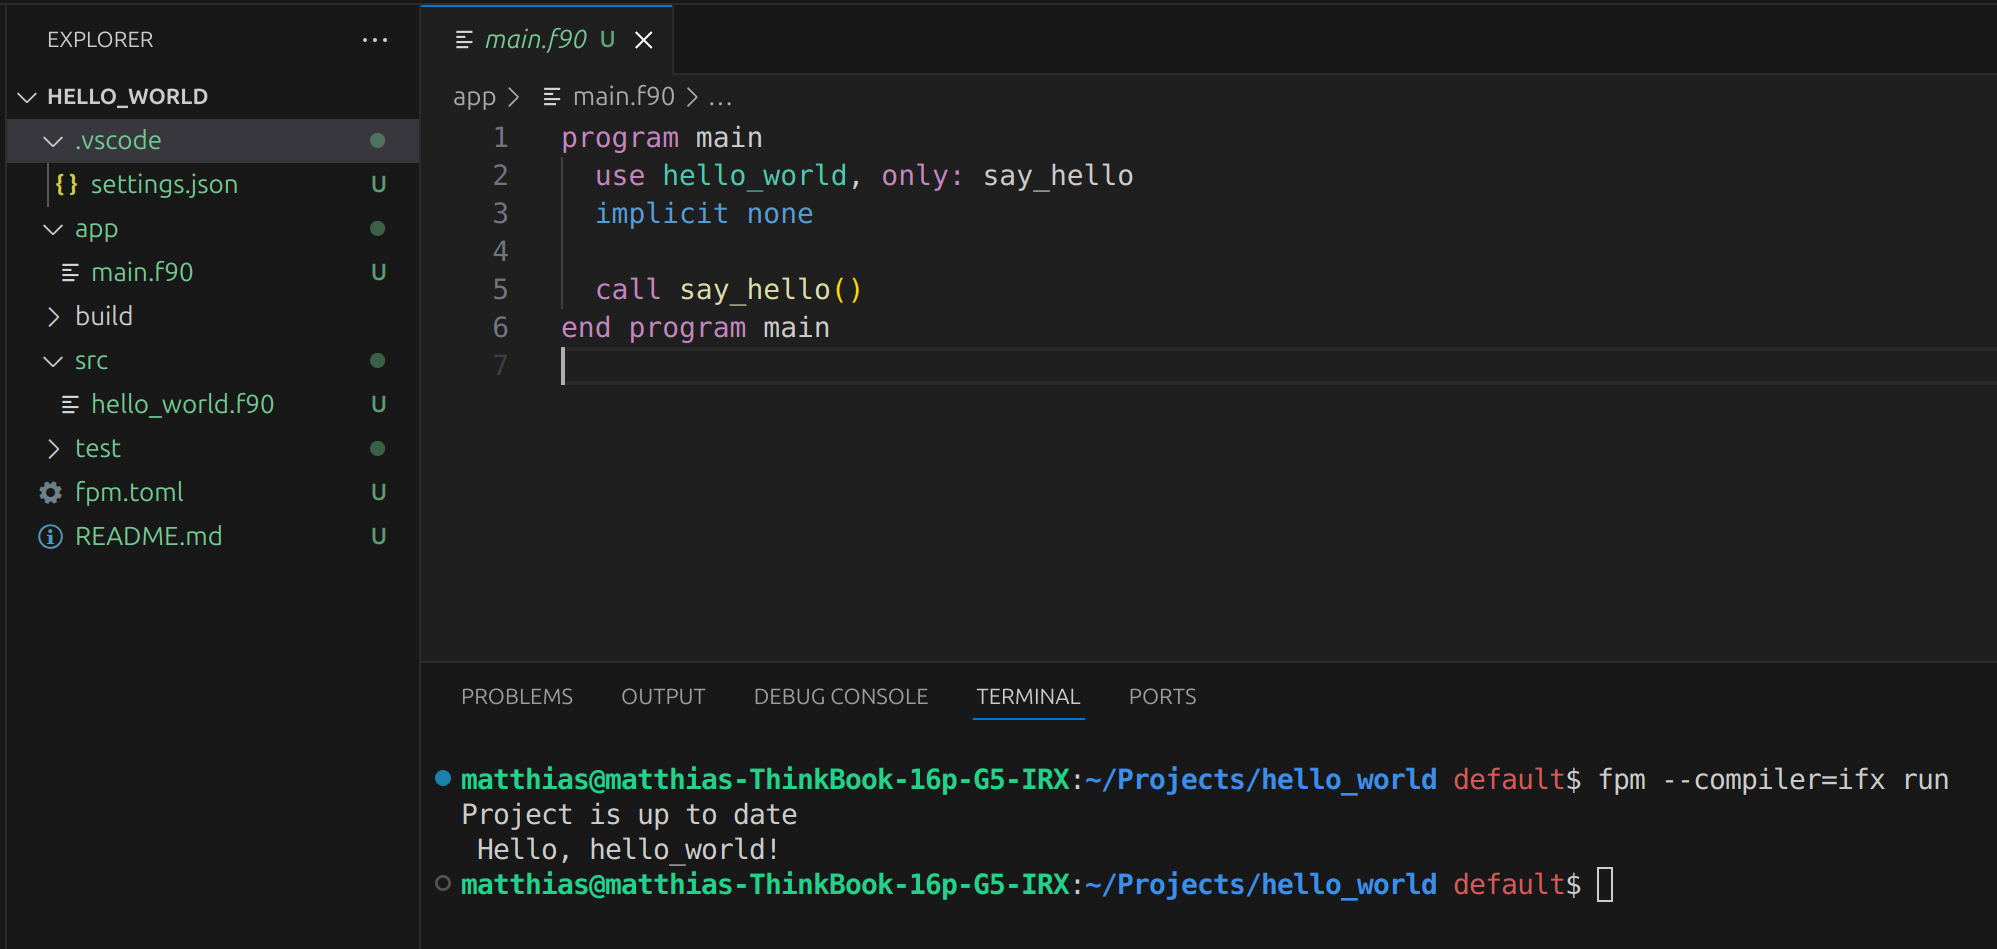Viewport: 1997px width, 949px height.
Task: Switch to the PROBLEMS panel tab
Action: point(517,697)
